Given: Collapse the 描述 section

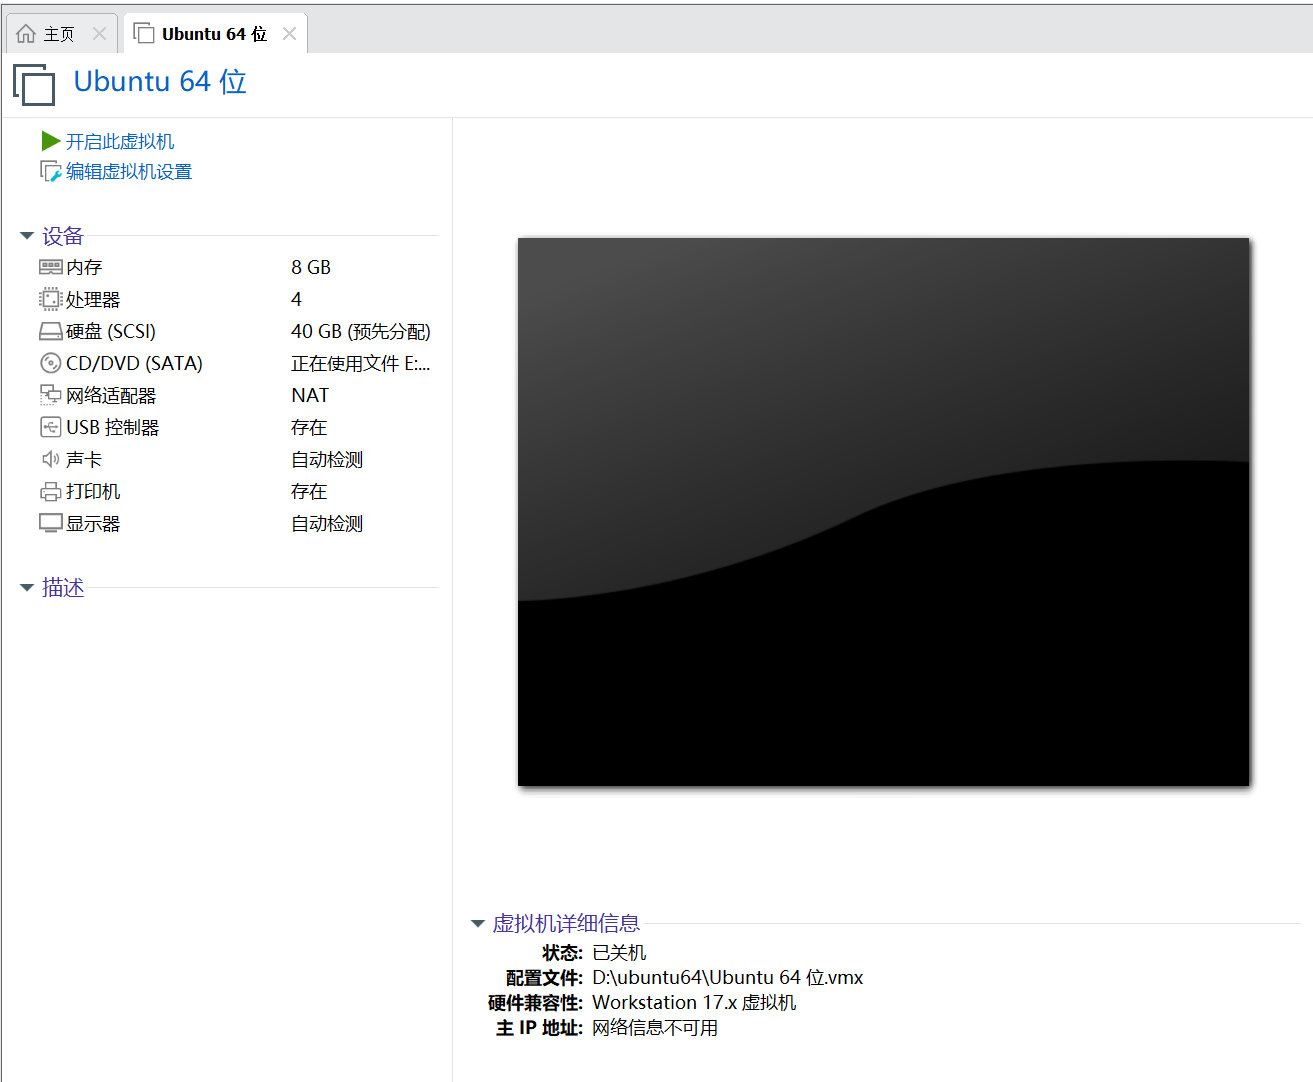Looking at the screenshot, I should click(x=27, y=588).
